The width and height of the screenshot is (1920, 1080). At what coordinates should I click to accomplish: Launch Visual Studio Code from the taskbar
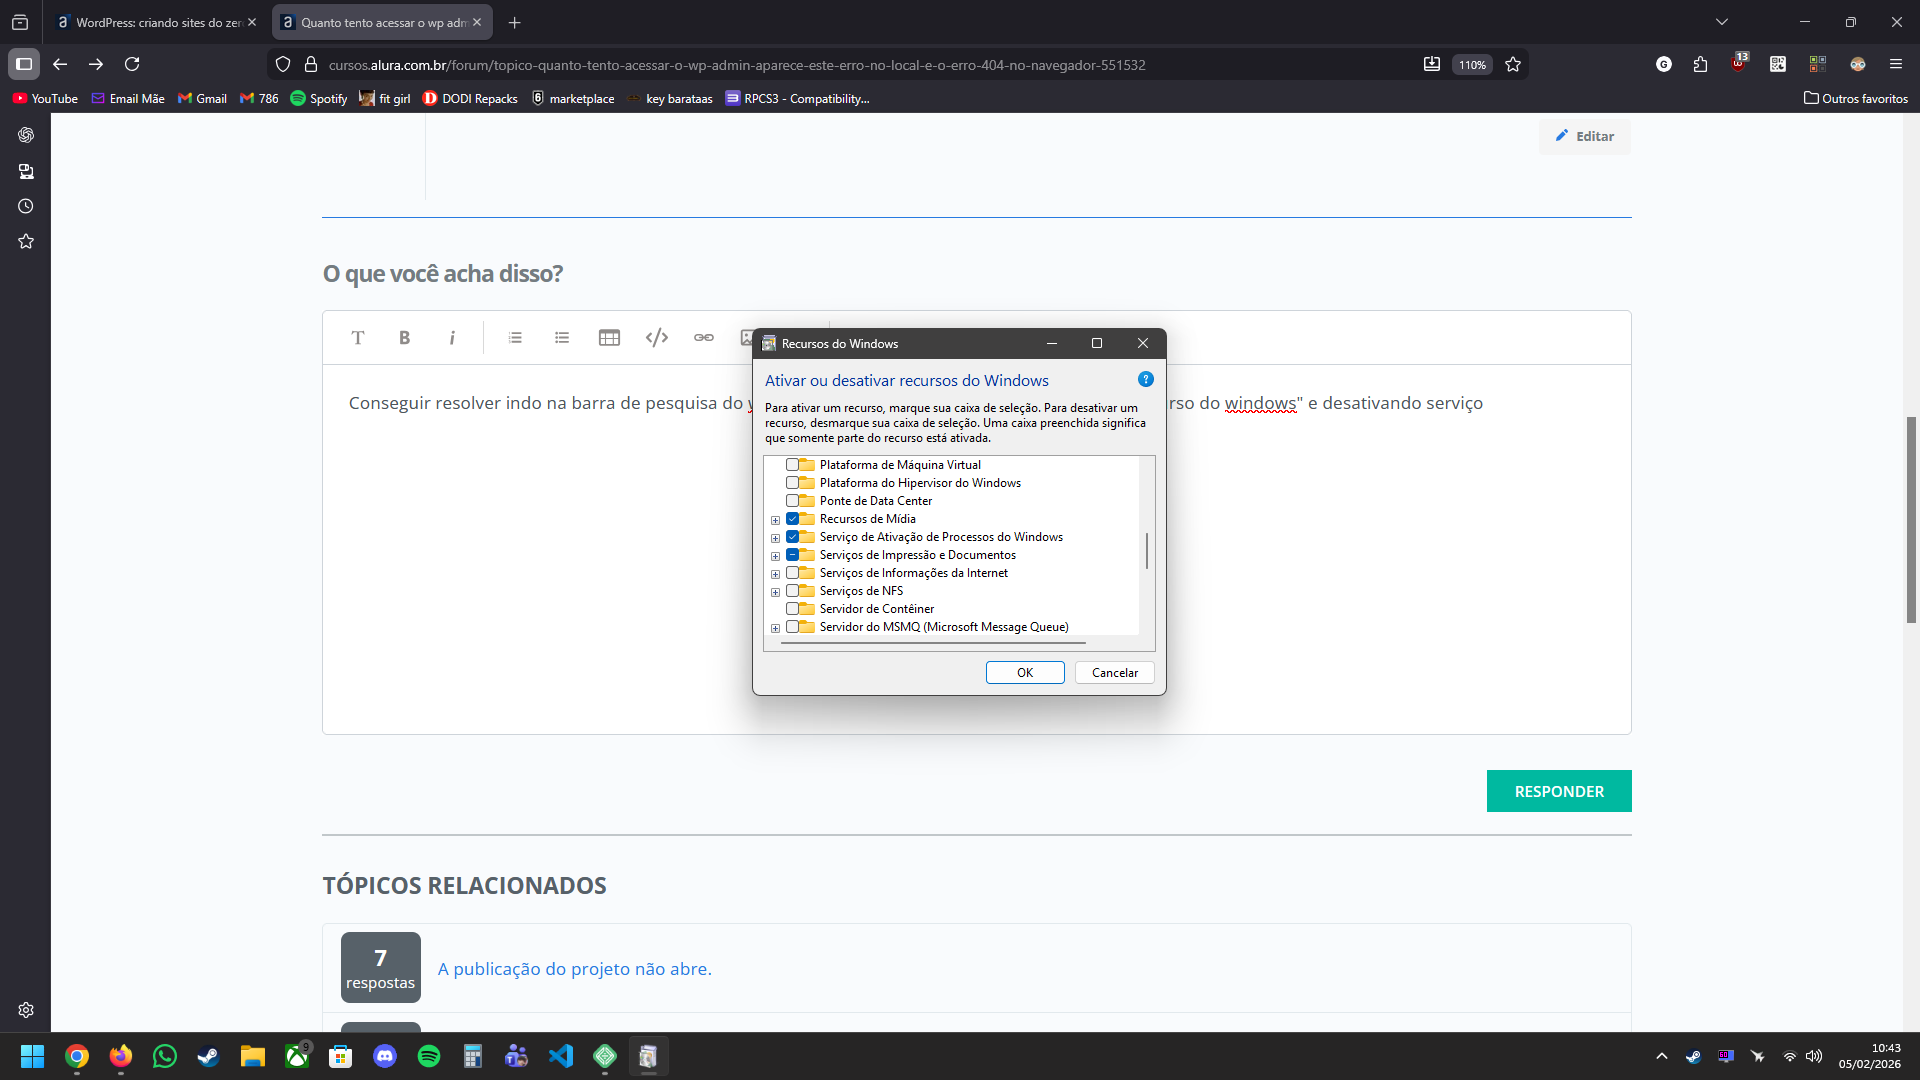561,1056
